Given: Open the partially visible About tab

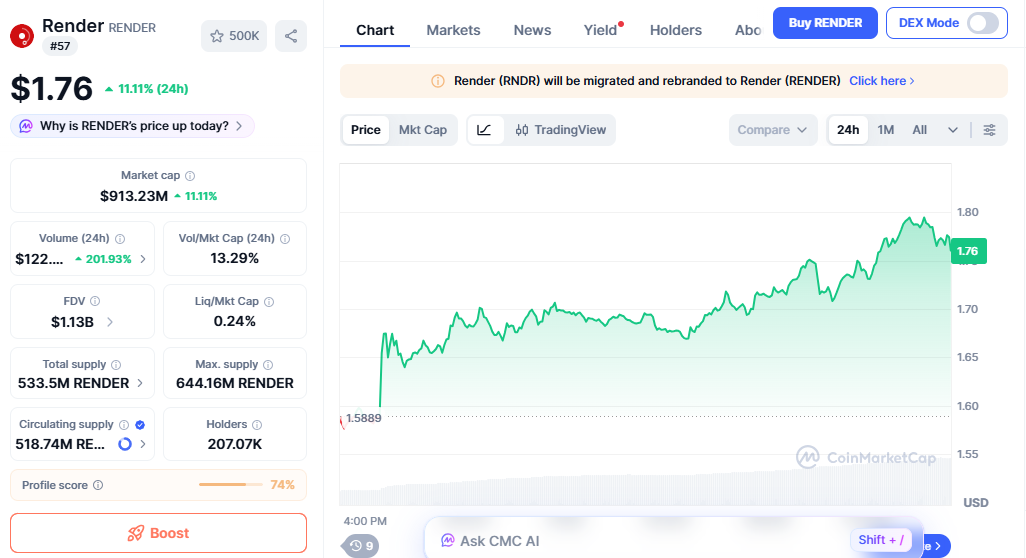Looking at the screenshot, I should click(748, 30).
